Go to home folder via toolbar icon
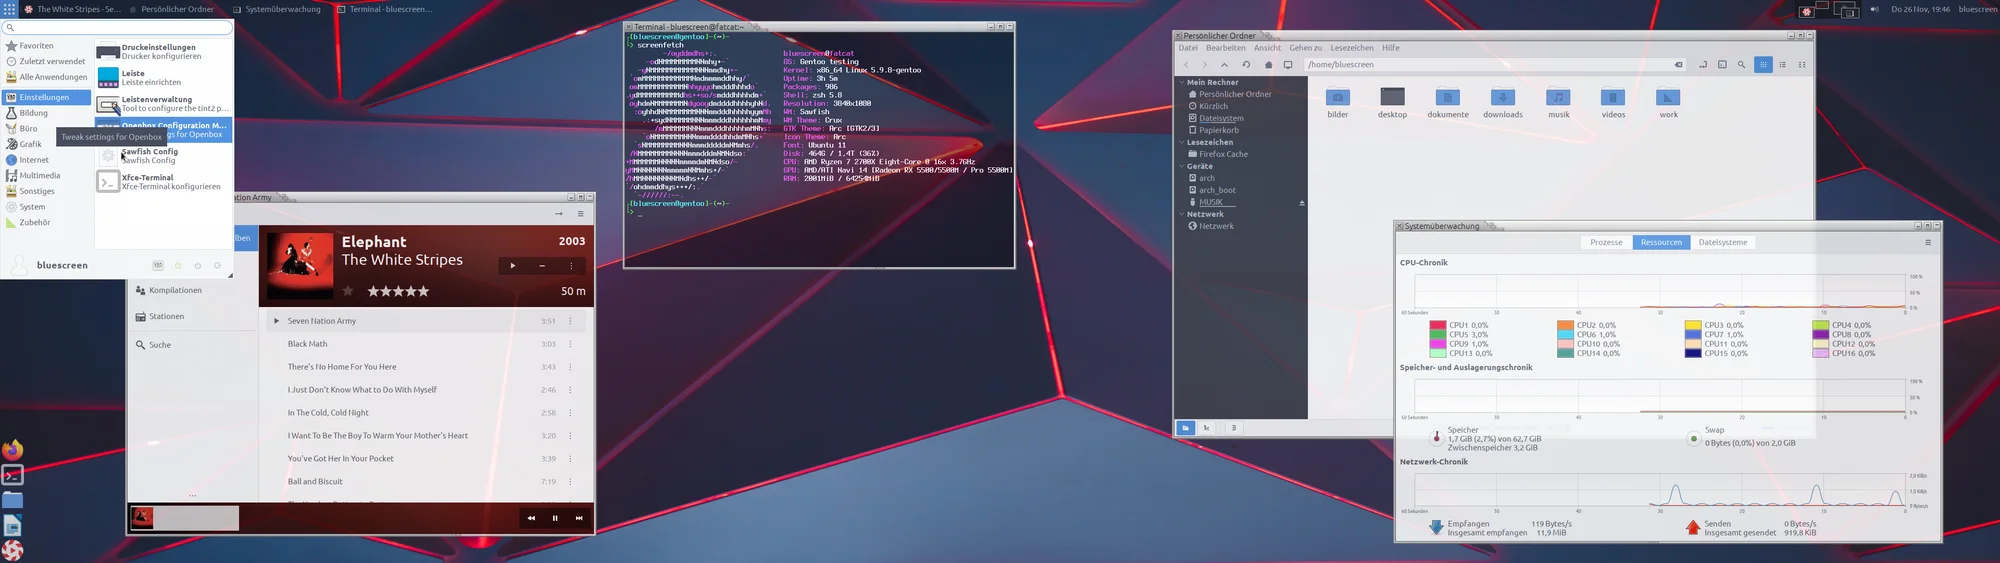Image resolution: width=2000 pixels, height=563 pixels. [1268, 65]
